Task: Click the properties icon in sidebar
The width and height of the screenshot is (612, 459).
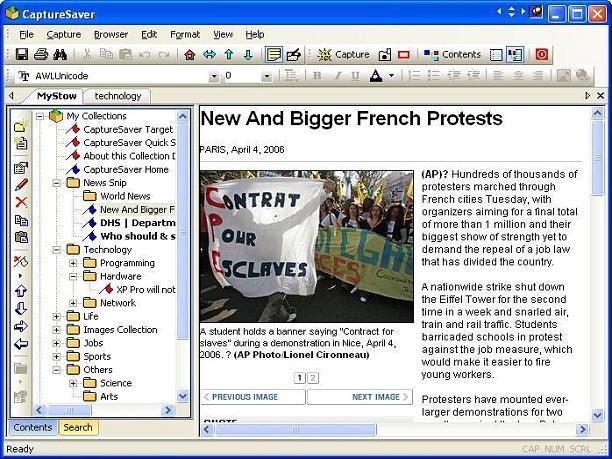Action: pyautogui.click(x=21, y=168)
